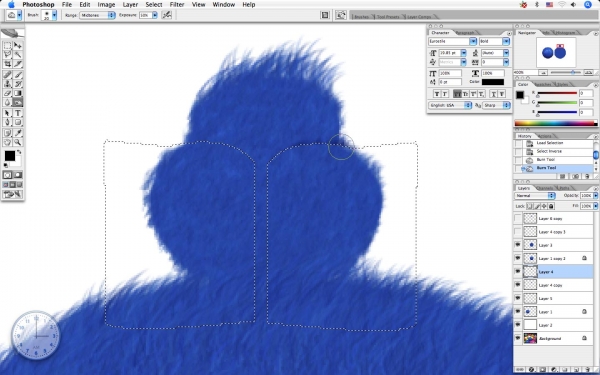Select the Eyedropper tool
This screenshot has height=375, width=600.
click(x=18, y=133)
